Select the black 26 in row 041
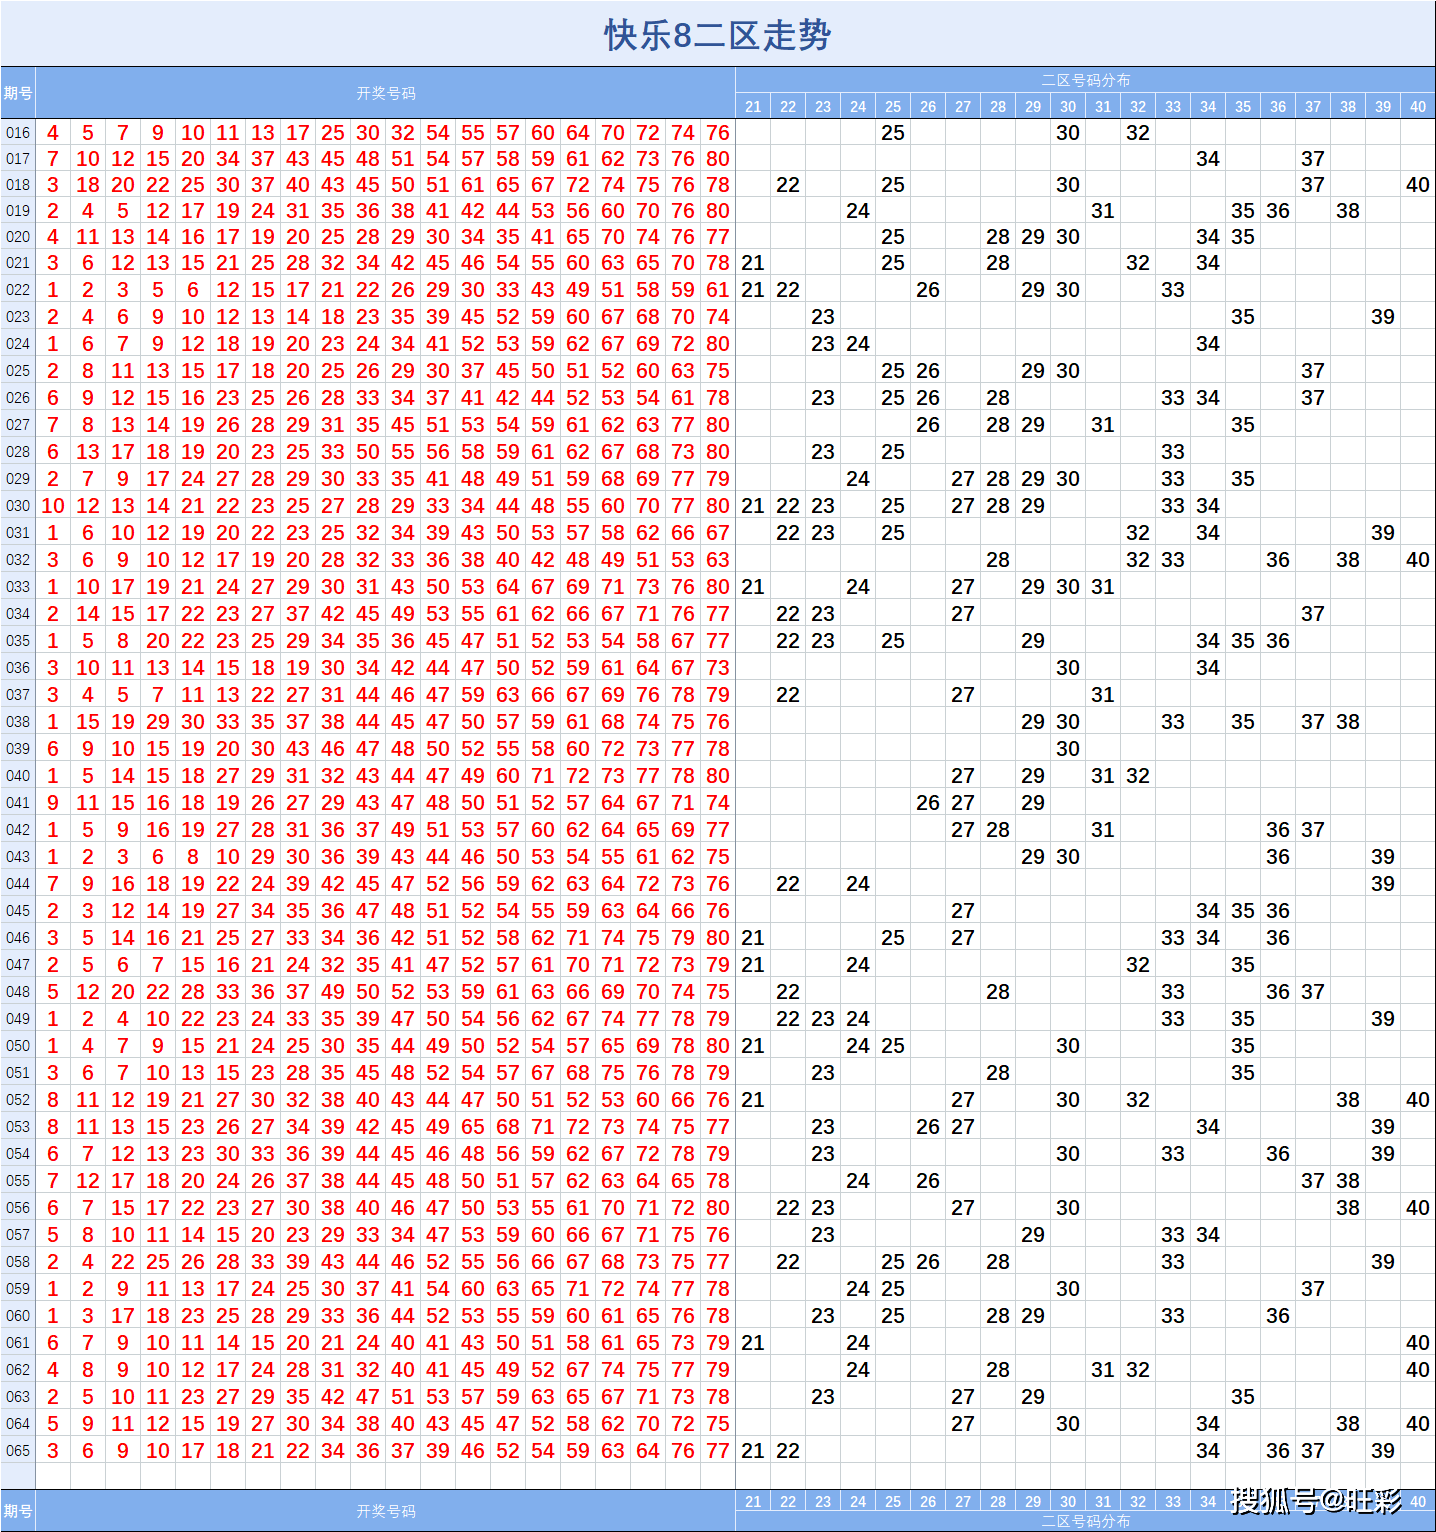Image resolution: width=1436 pixels, height=1532 pixels. (x=928, y=803)
